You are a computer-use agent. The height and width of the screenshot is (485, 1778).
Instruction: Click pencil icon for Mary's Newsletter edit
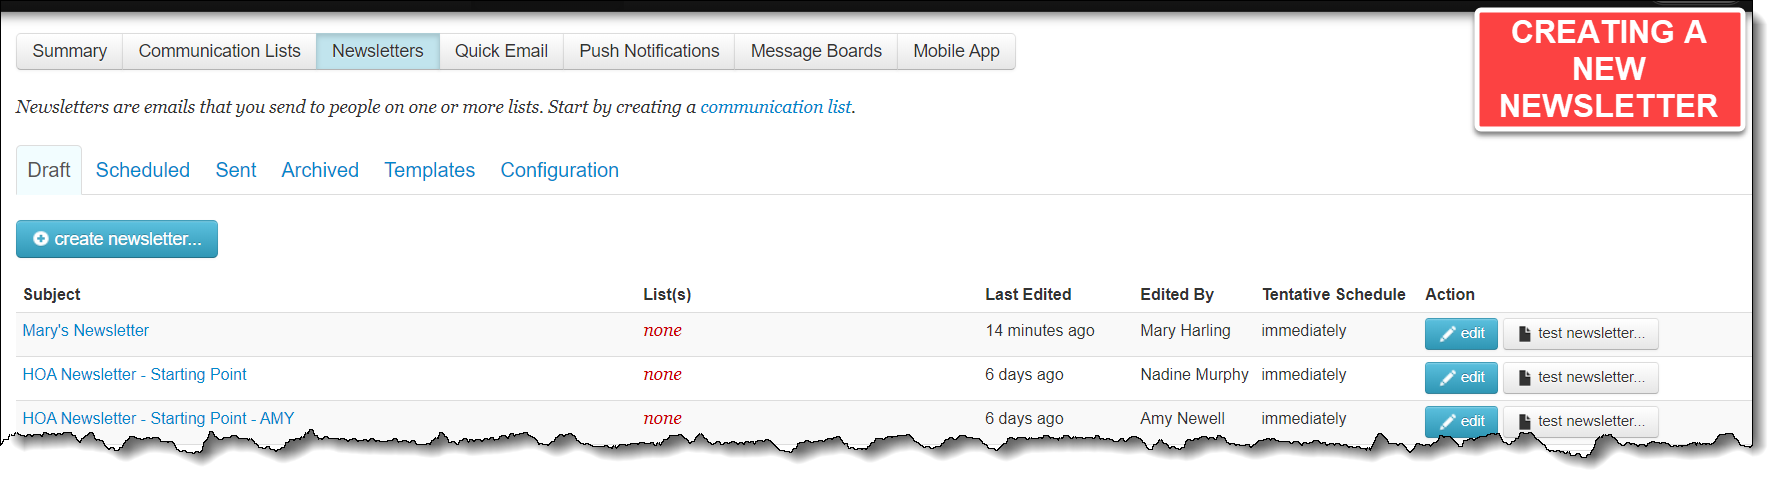coord(1447,334)
